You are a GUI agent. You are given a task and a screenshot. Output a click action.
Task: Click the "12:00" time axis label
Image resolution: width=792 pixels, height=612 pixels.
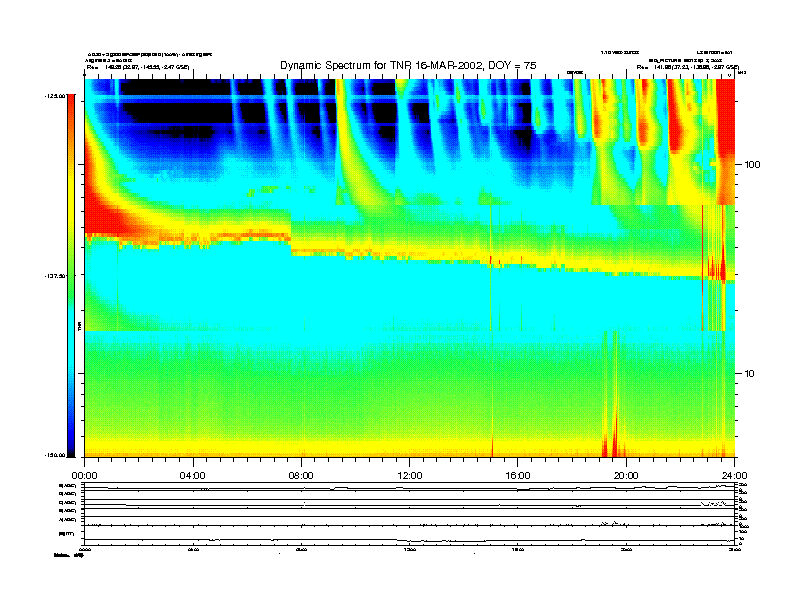[410, 476]
